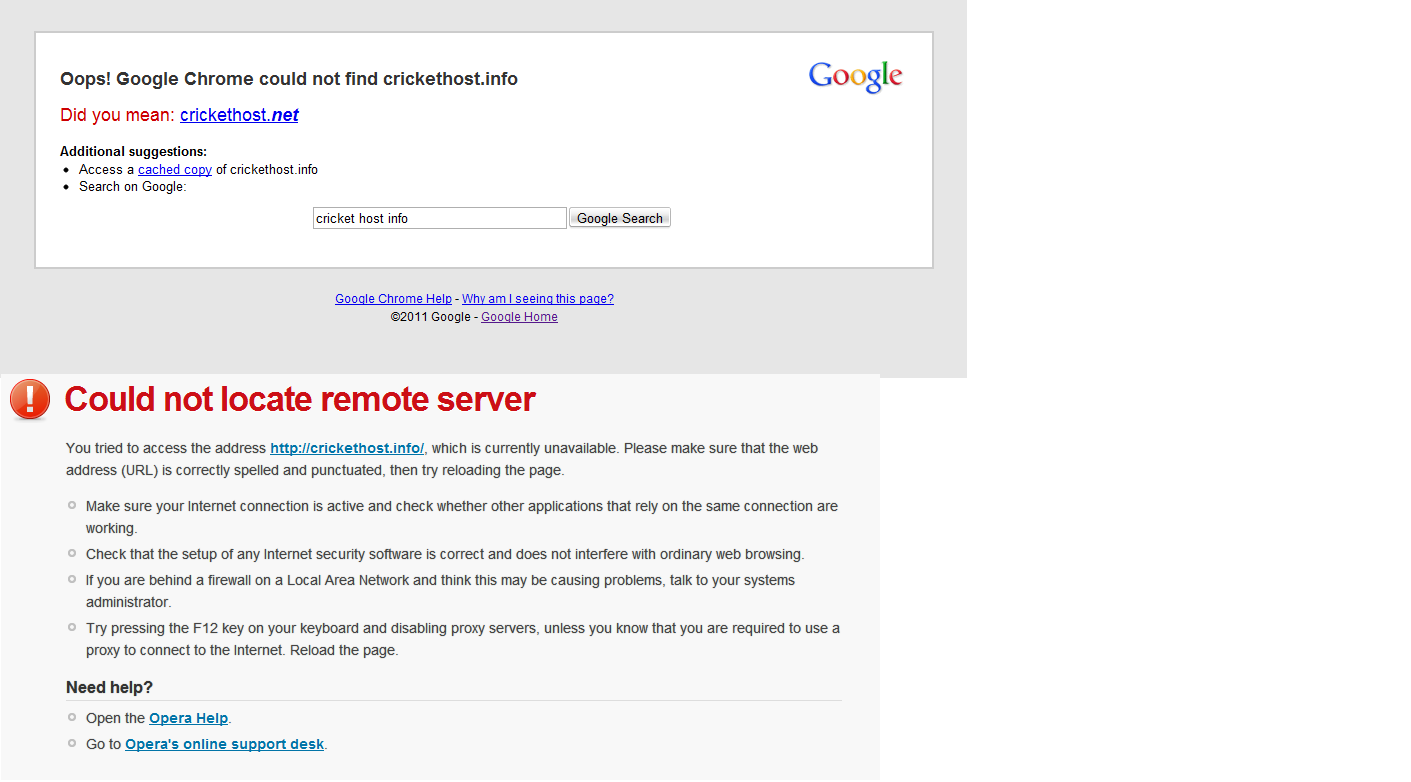Open the crickethost.net suggestion link
The image size is (1411, 782).
[x=239, y=115]
